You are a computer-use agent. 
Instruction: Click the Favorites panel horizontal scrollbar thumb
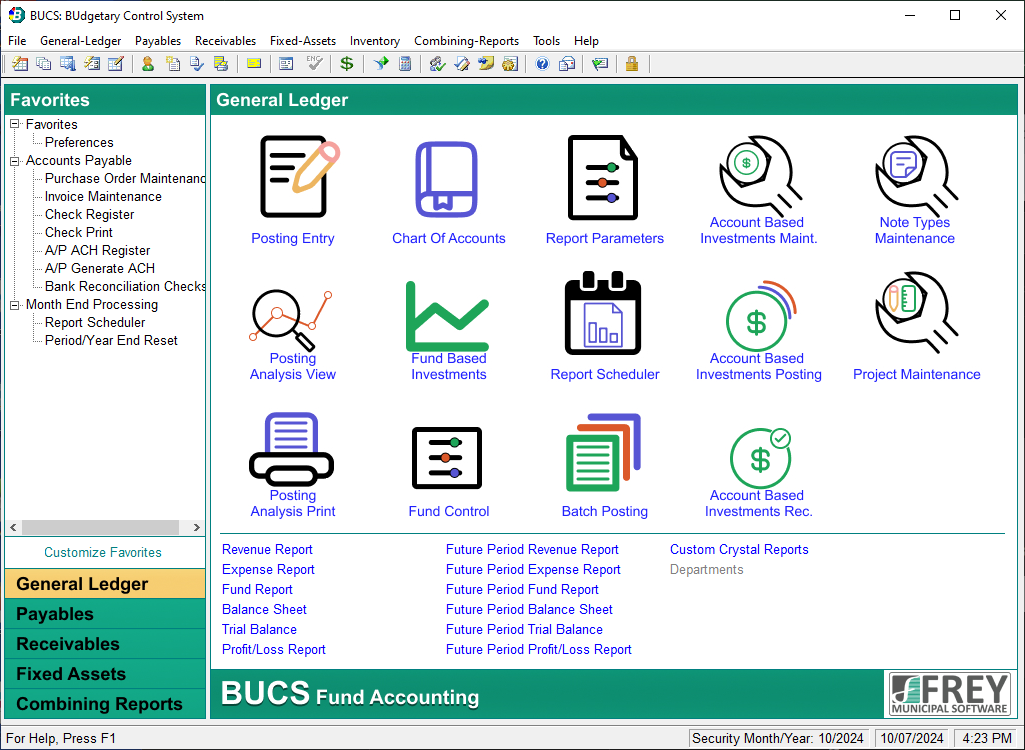(100, 527)
